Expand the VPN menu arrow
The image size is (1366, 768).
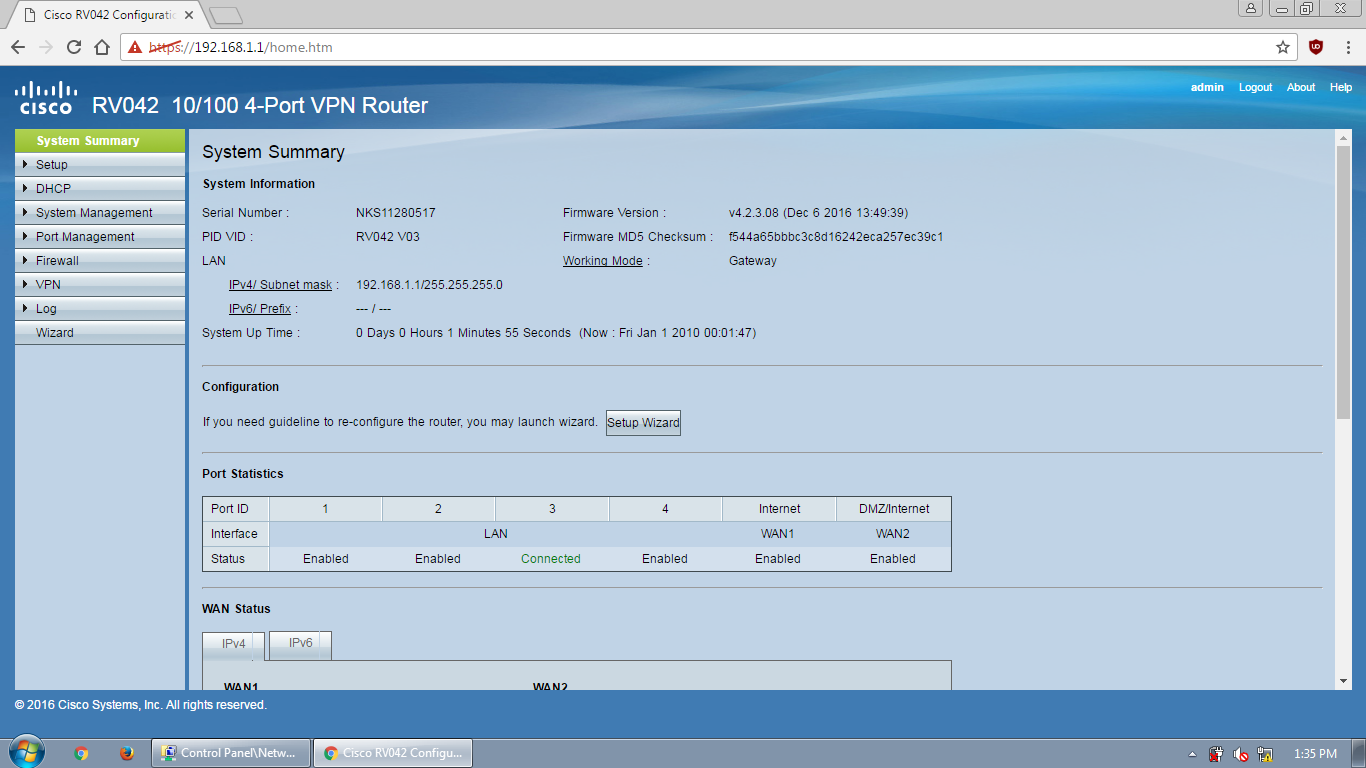point(25,284)
